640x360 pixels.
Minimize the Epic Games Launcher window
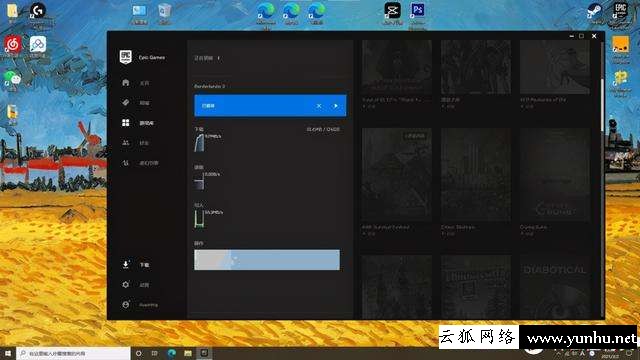pos(571,36)
